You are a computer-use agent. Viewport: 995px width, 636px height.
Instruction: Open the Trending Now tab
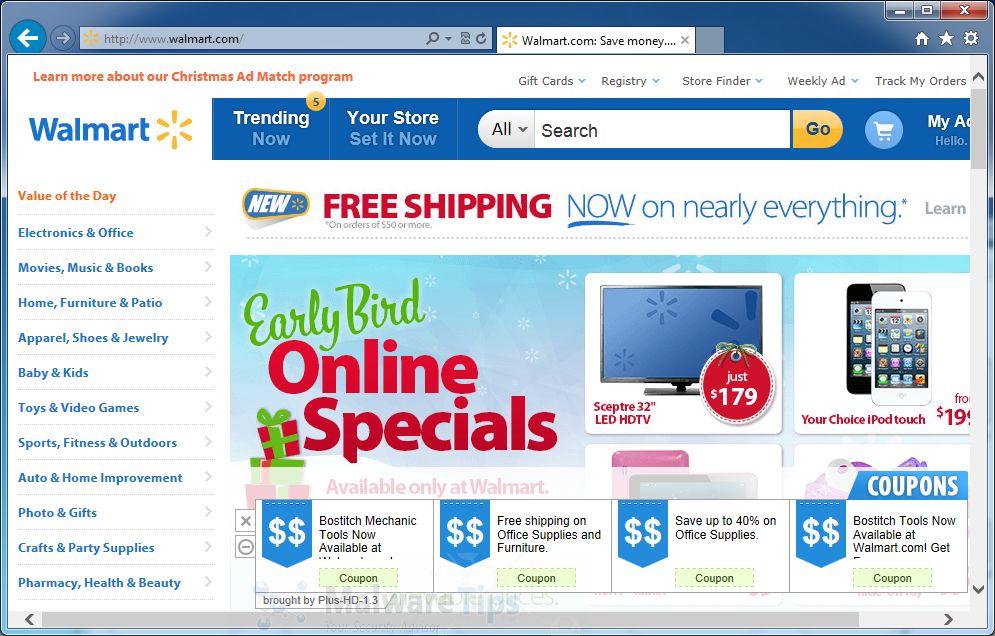click(x=271, y=128)
